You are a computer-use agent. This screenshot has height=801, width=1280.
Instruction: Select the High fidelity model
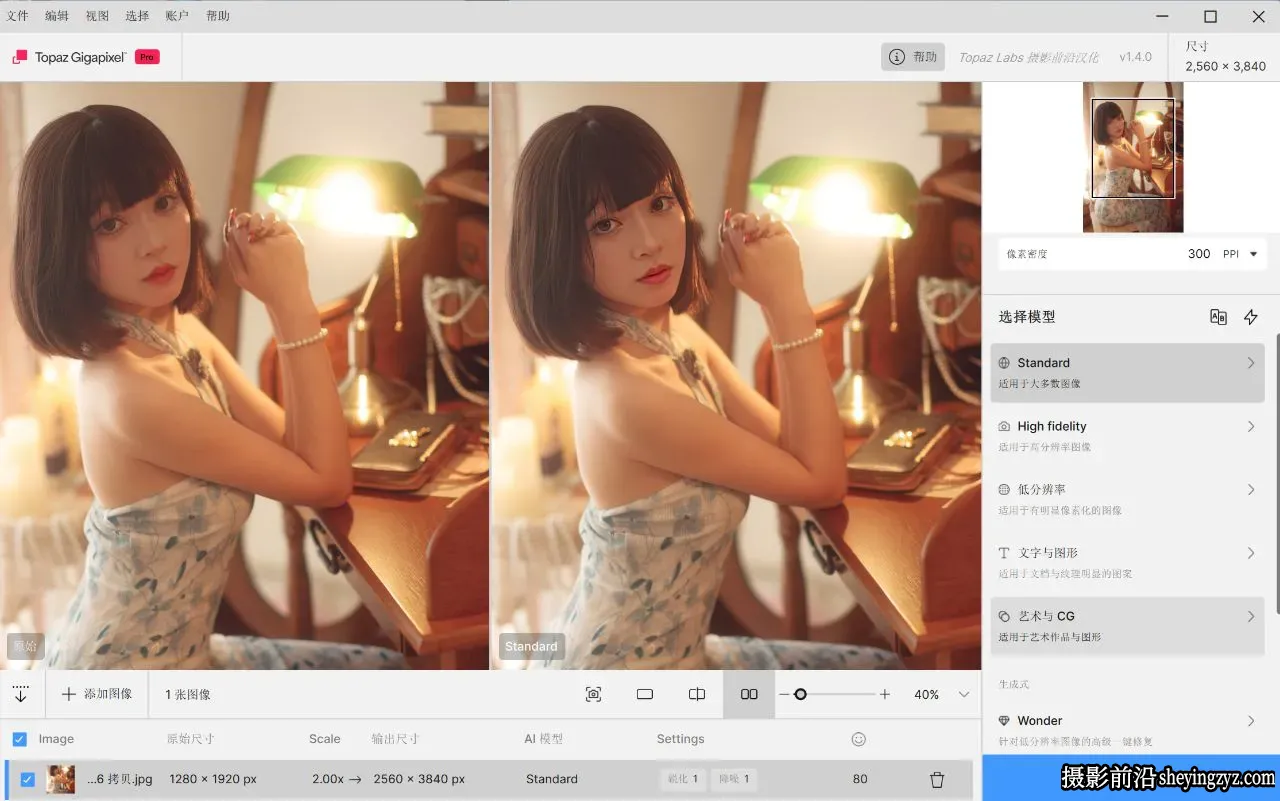[1127, 436]
